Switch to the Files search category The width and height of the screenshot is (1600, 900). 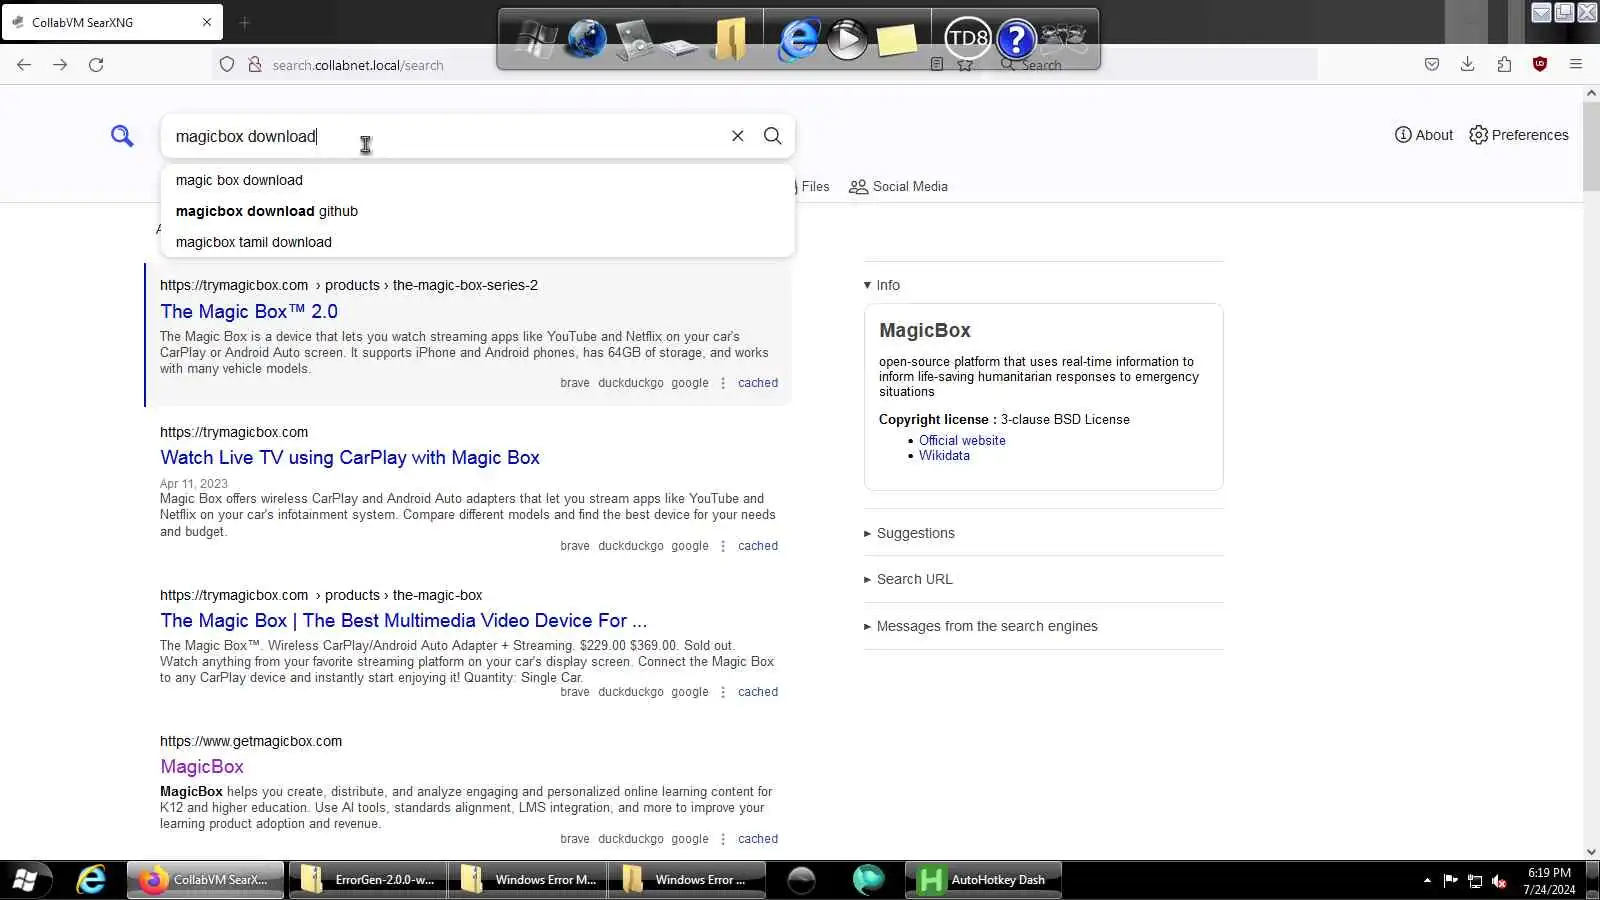[x=814, y=187]
